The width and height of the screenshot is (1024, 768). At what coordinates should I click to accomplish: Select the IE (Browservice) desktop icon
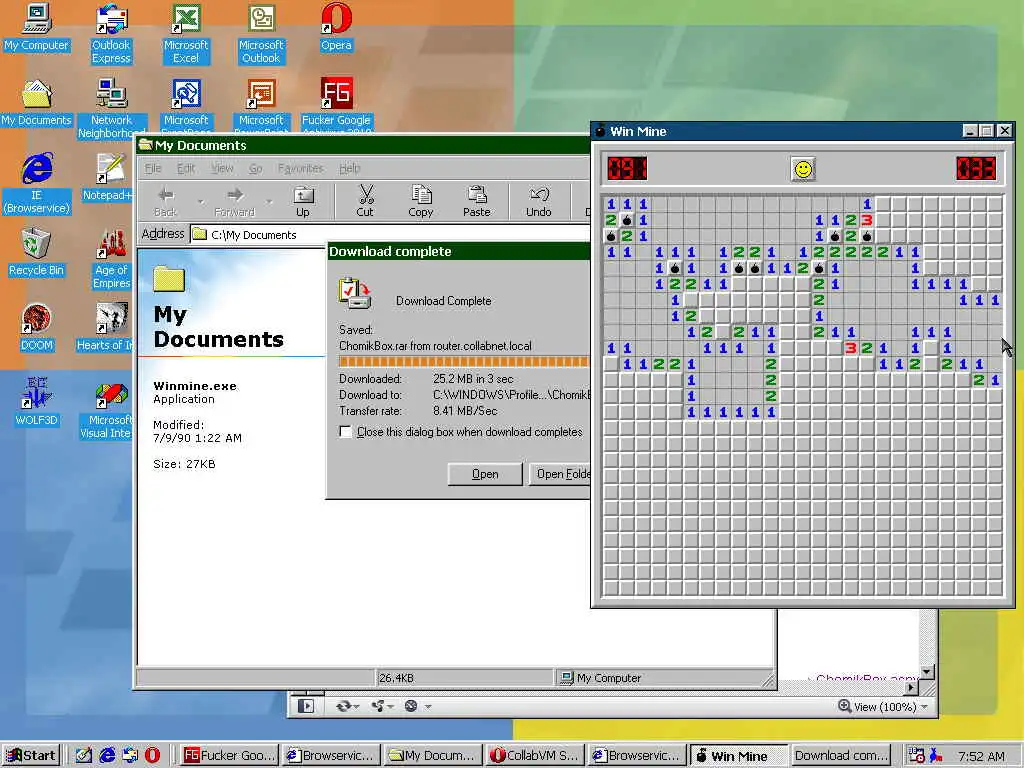click(x=37, y=183)
